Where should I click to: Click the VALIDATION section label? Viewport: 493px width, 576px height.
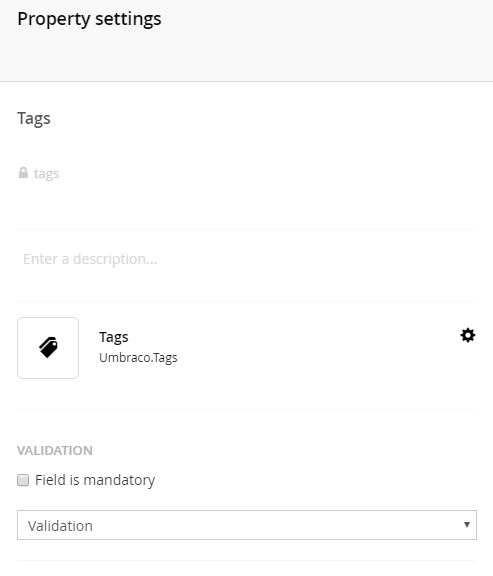point(55,451)
